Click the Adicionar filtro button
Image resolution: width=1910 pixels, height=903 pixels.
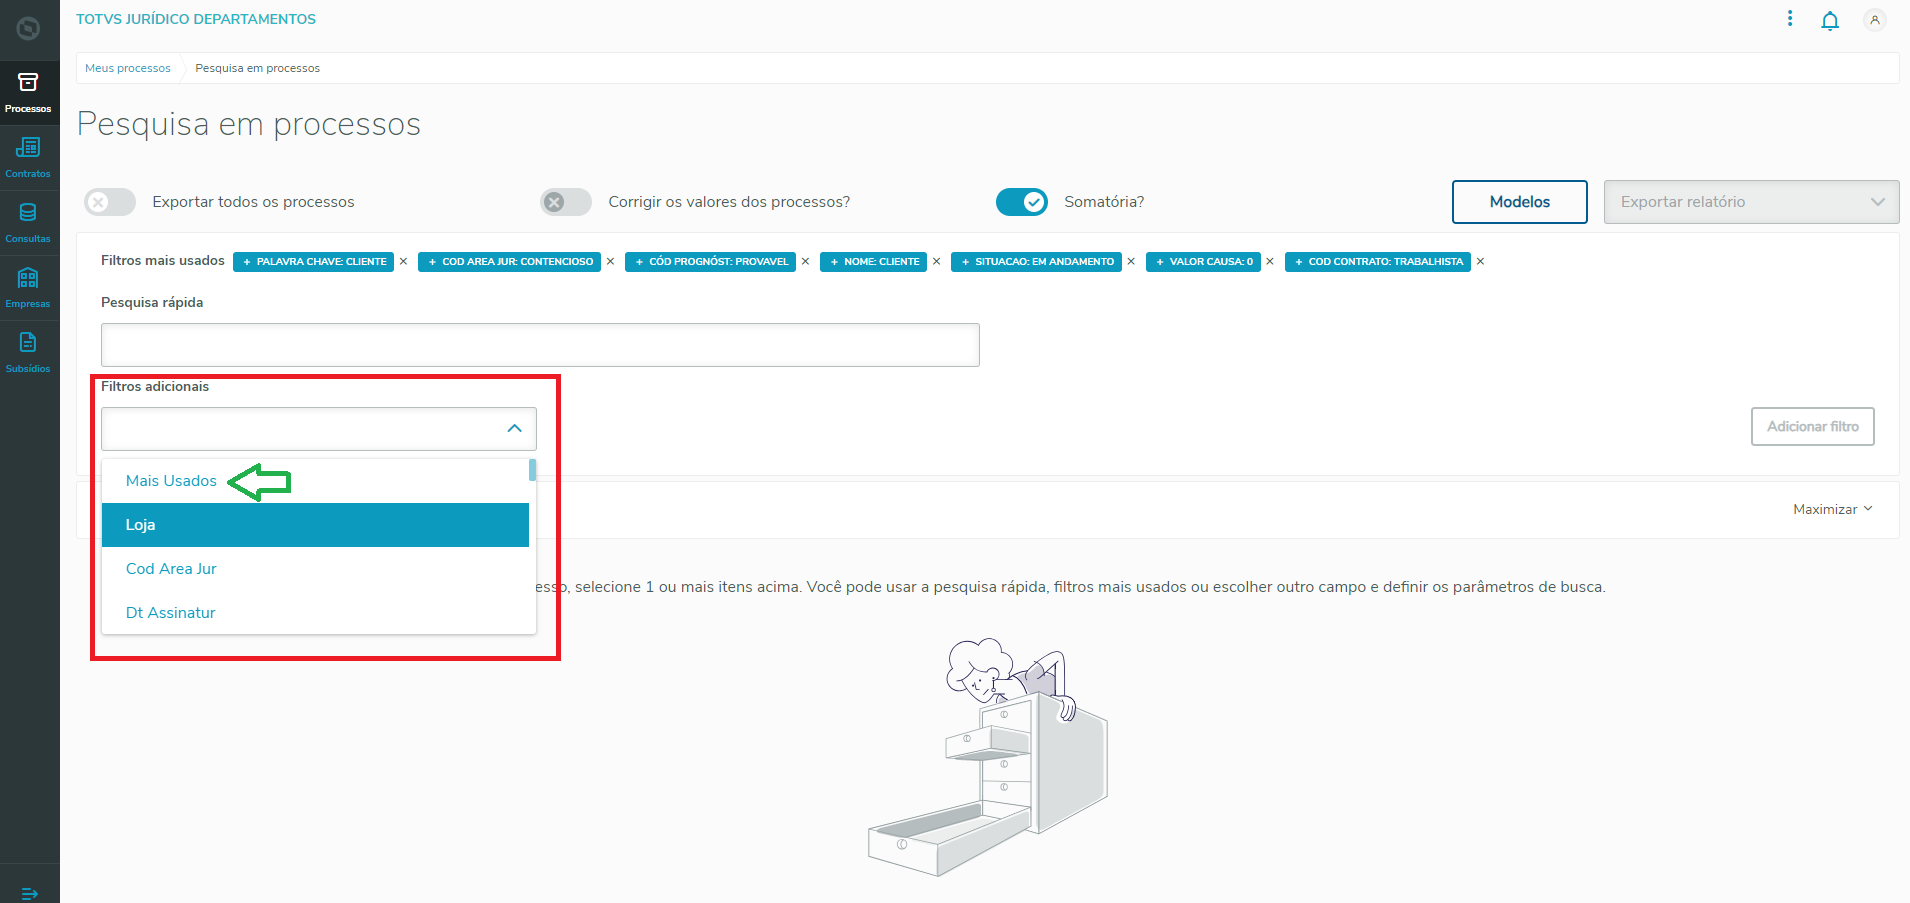pos(1812,427)
